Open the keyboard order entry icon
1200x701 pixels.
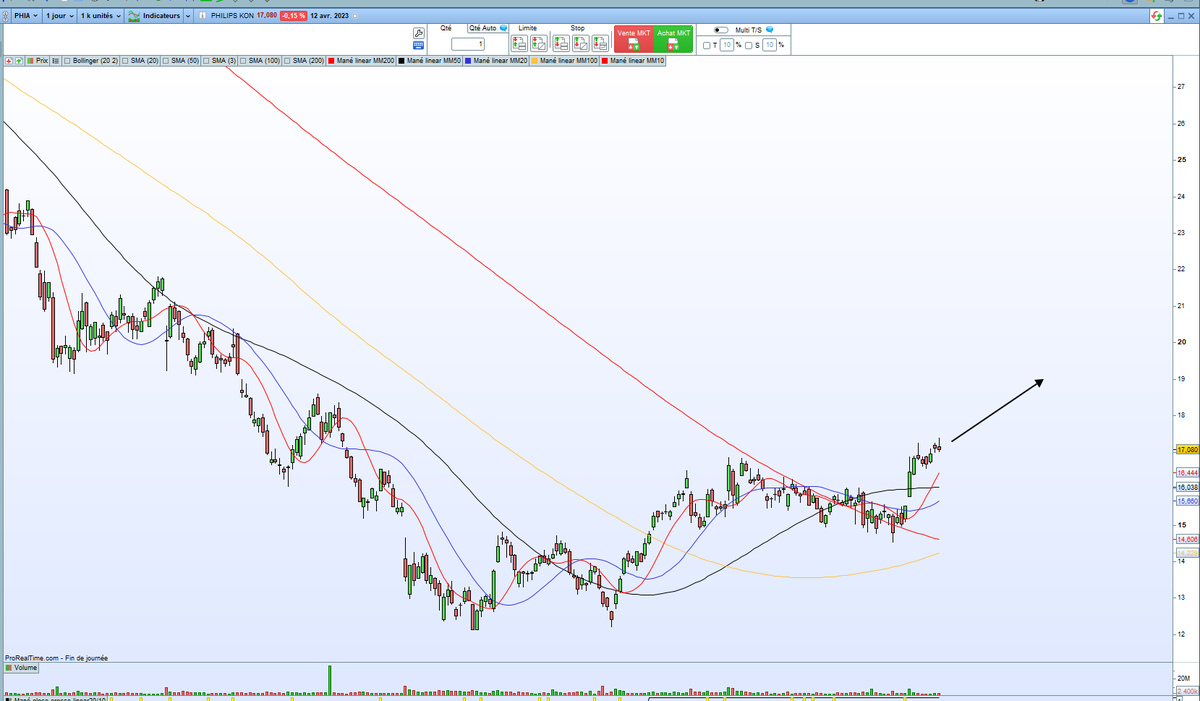(419, 45)
